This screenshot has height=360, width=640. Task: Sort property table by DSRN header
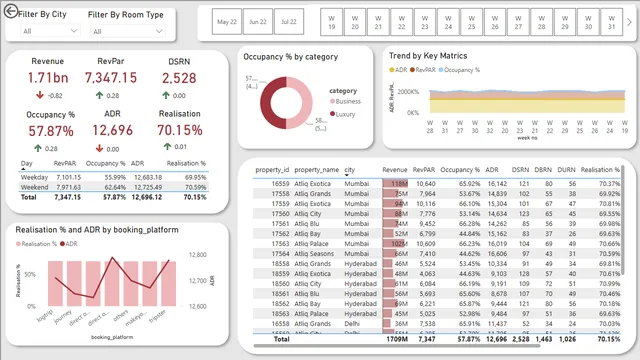click(x=520, y=169)
